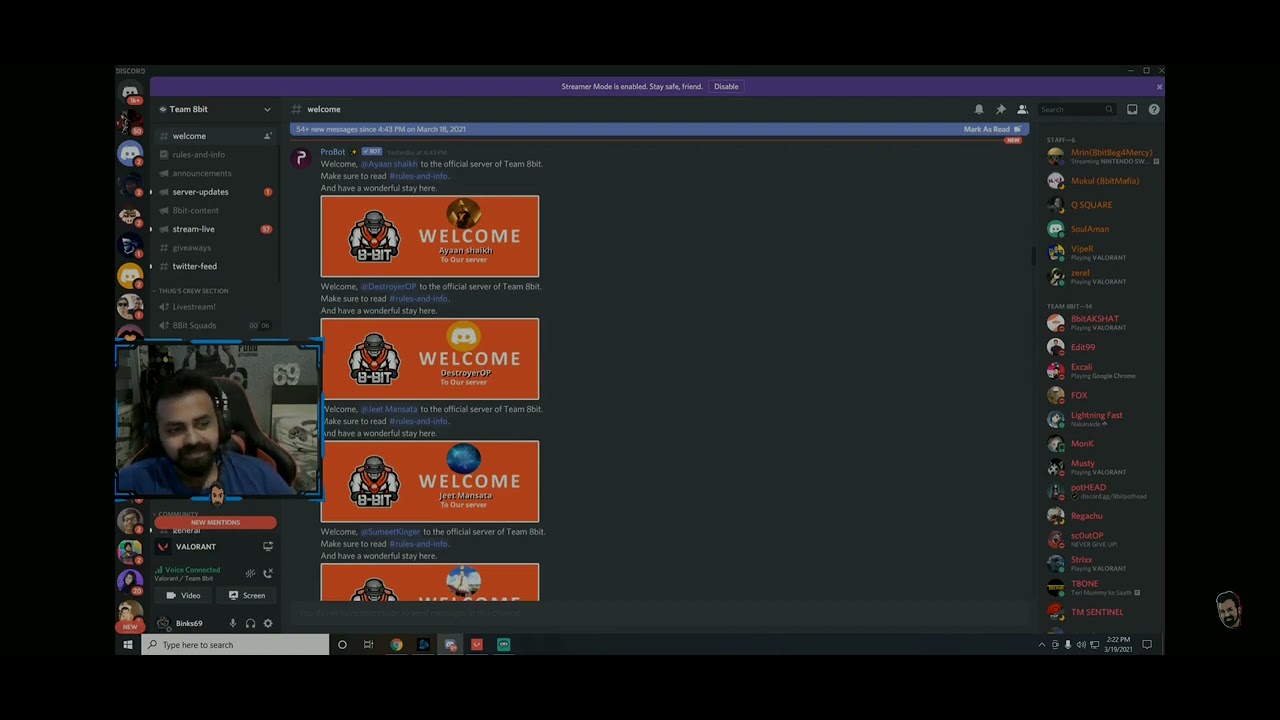Dismiss the Streamer Mode banner
Image resolution: width=1280 pixels, height=720 pixels.
click(1159, 87)
